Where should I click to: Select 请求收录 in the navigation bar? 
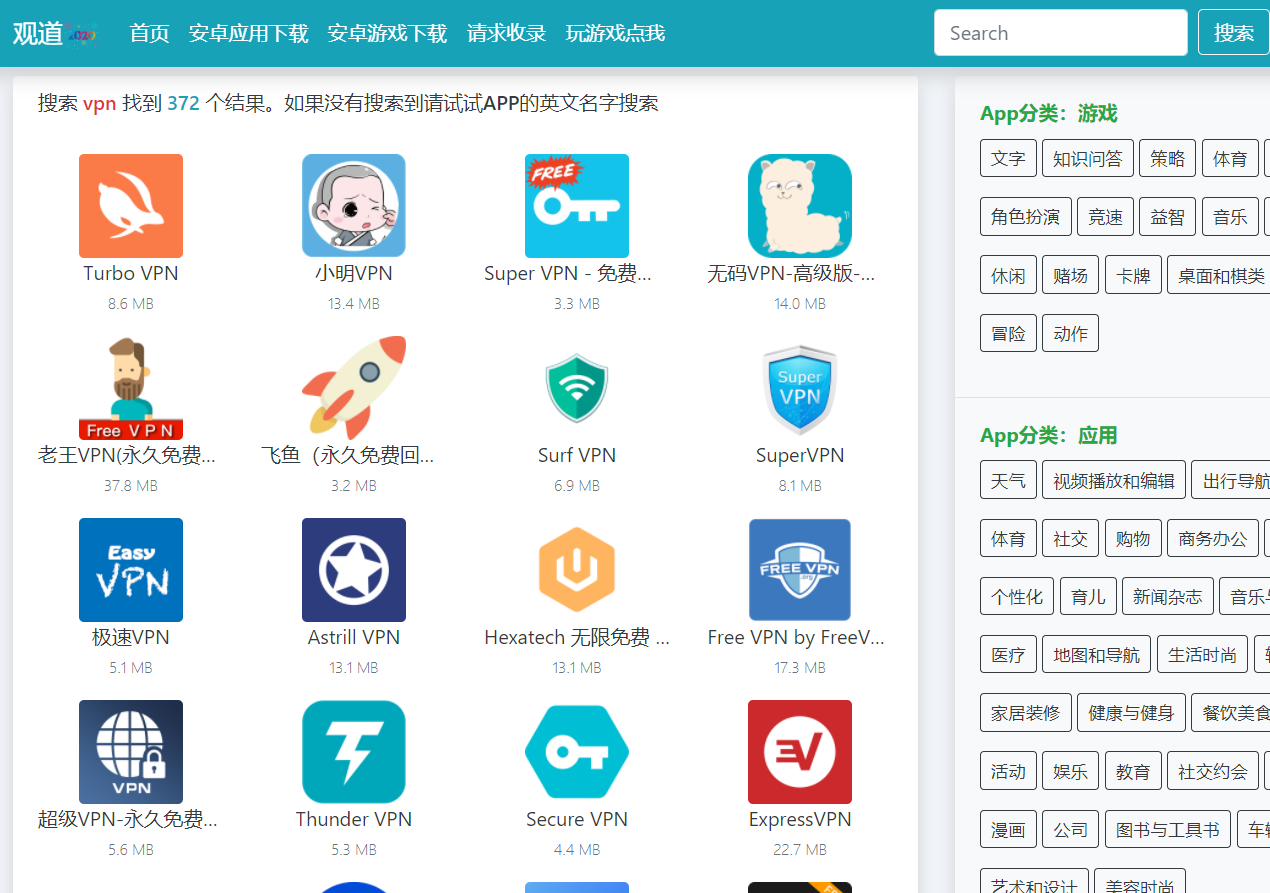point(506,33)
